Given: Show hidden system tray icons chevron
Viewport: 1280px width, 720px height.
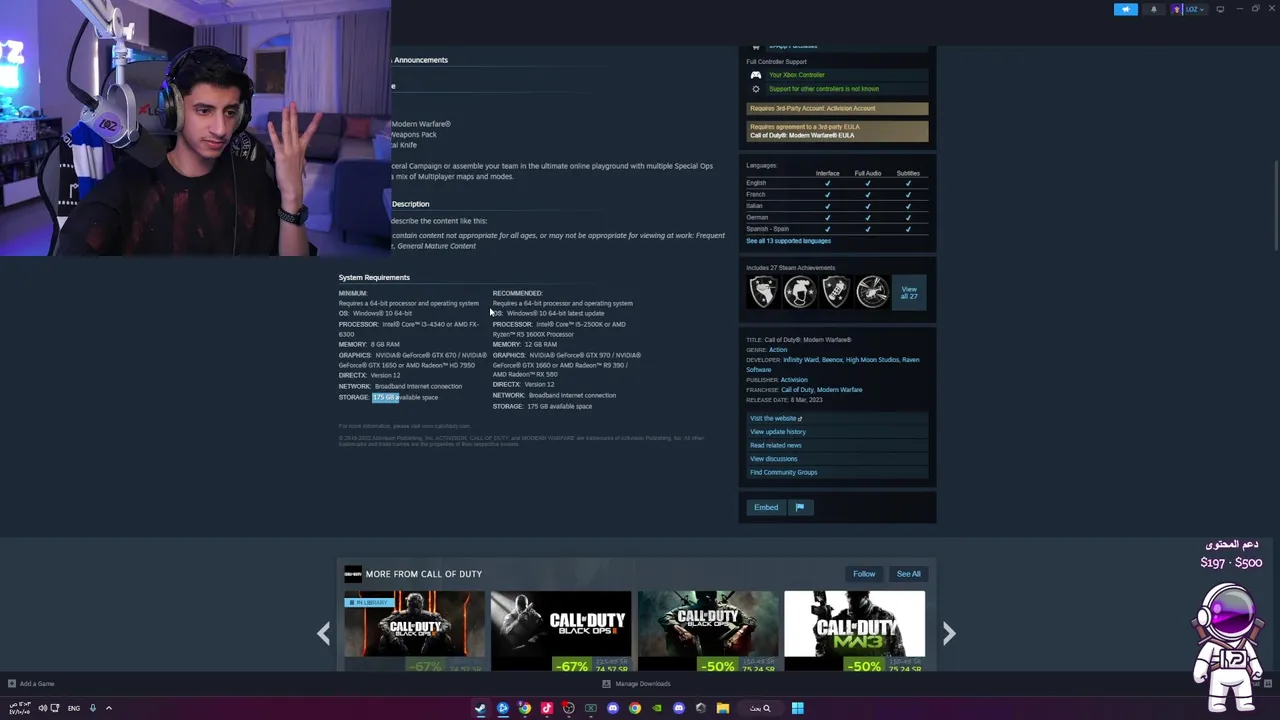Looking at the screenshot, I should [x=109, y=708].
